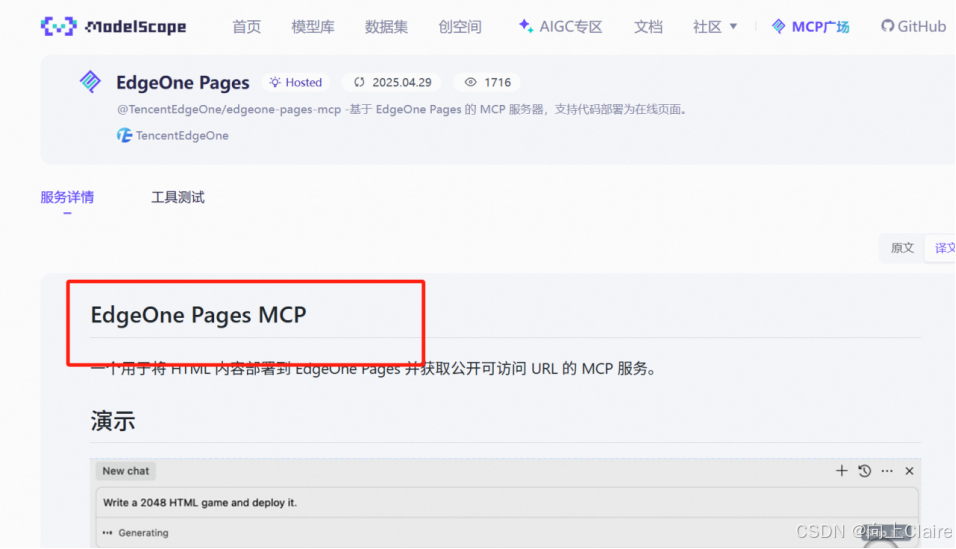This screenshot has width=956, height=549.
Task: Click the eye icon by view count
Action: pos(470,82)
